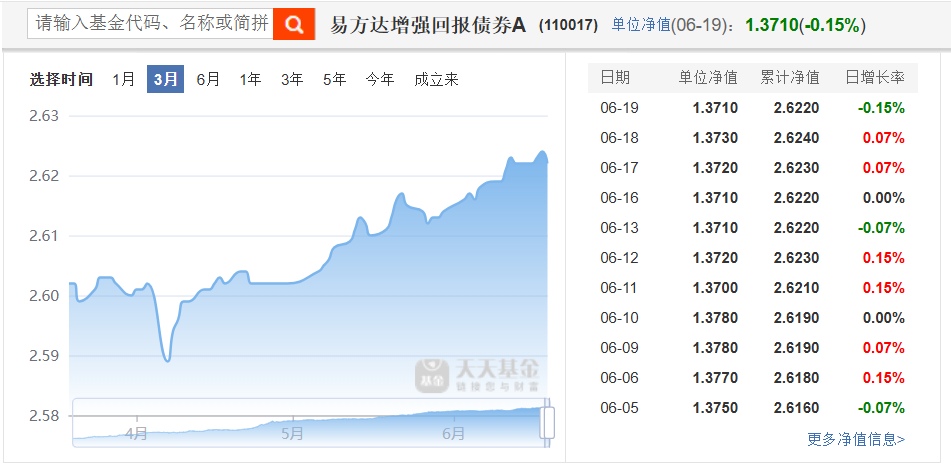
Task: Select the 3年 time range tab
Action: tap(292, 79)
